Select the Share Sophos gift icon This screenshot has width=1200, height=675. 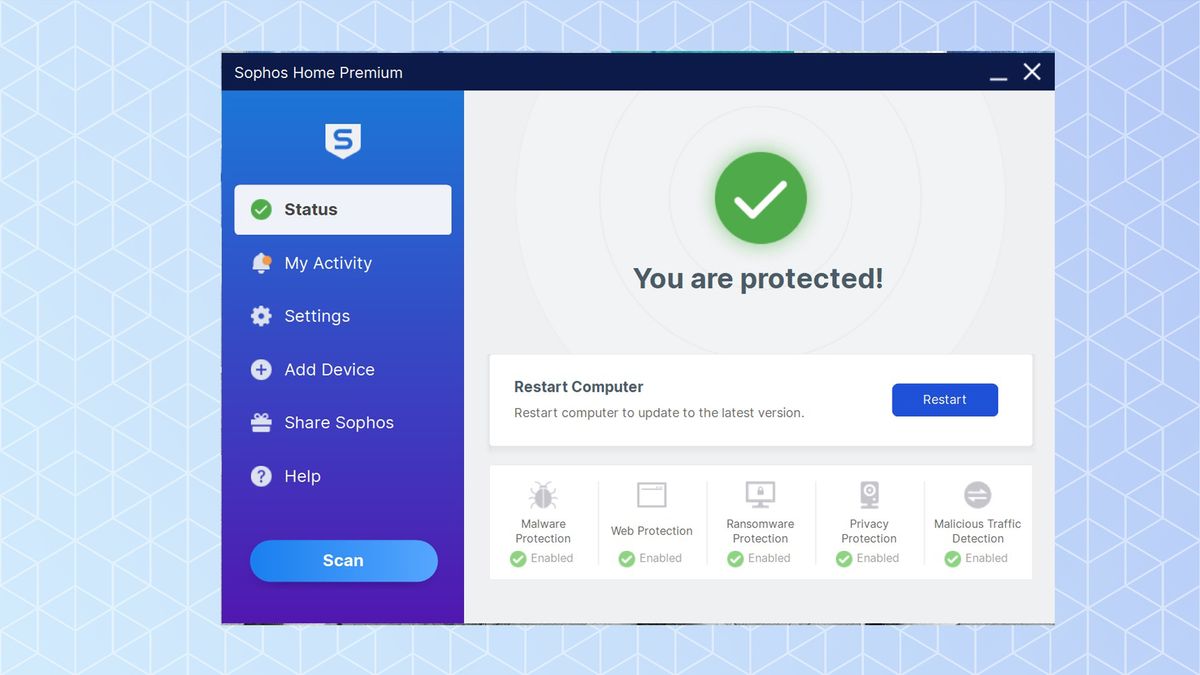tap(261, 422)
